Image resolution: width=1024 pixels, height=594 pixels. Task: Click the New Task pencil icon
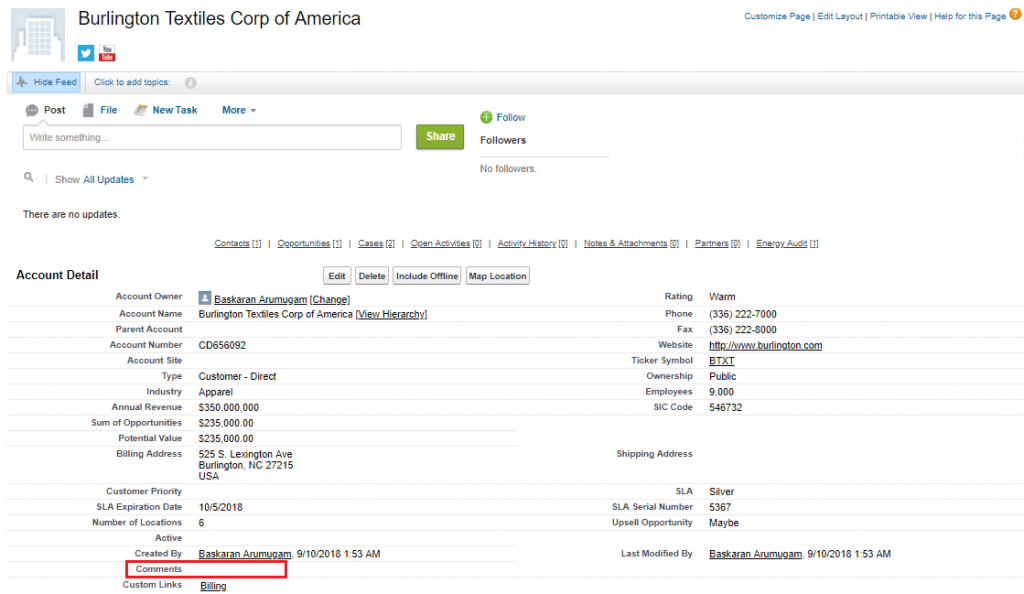click(x=141, y=110)
